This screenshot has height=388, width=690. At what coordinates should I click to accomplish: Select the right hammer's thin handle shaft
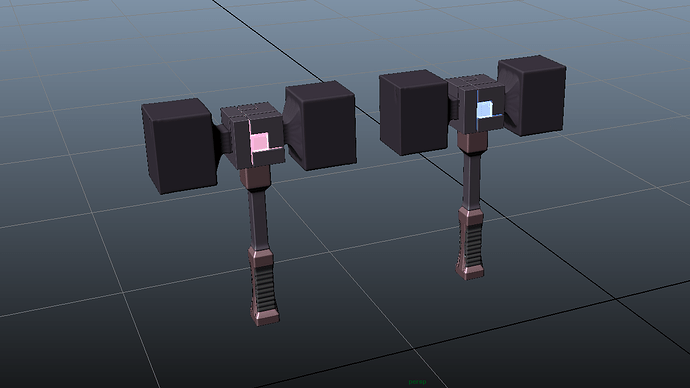[471, 181]
